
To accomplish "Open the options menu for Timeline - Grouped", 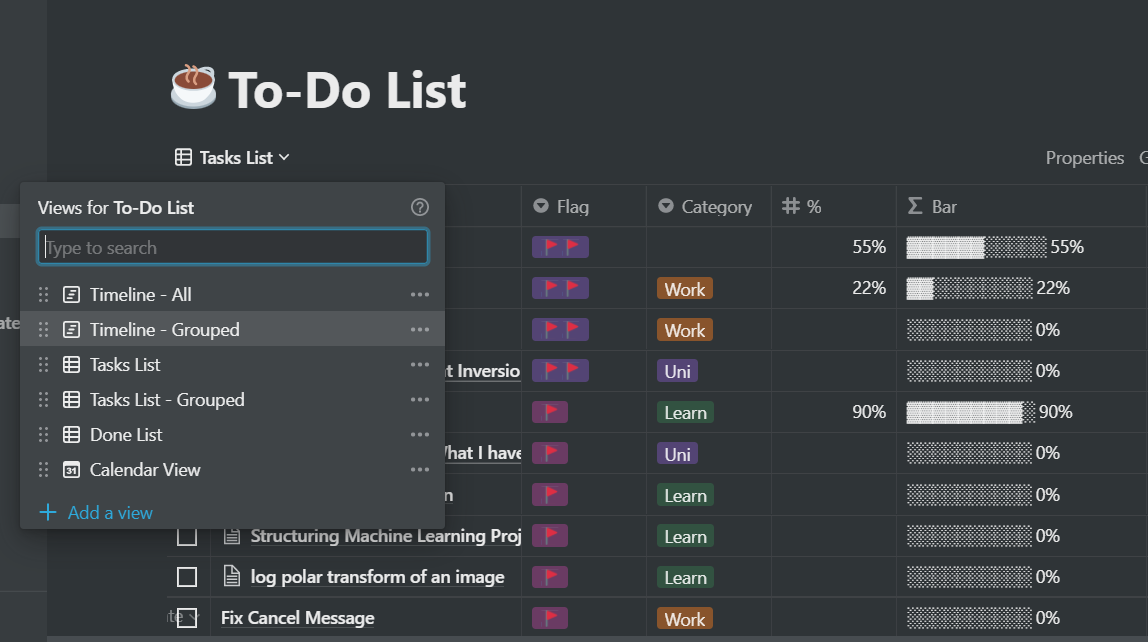I will click(x=420, y=329).
